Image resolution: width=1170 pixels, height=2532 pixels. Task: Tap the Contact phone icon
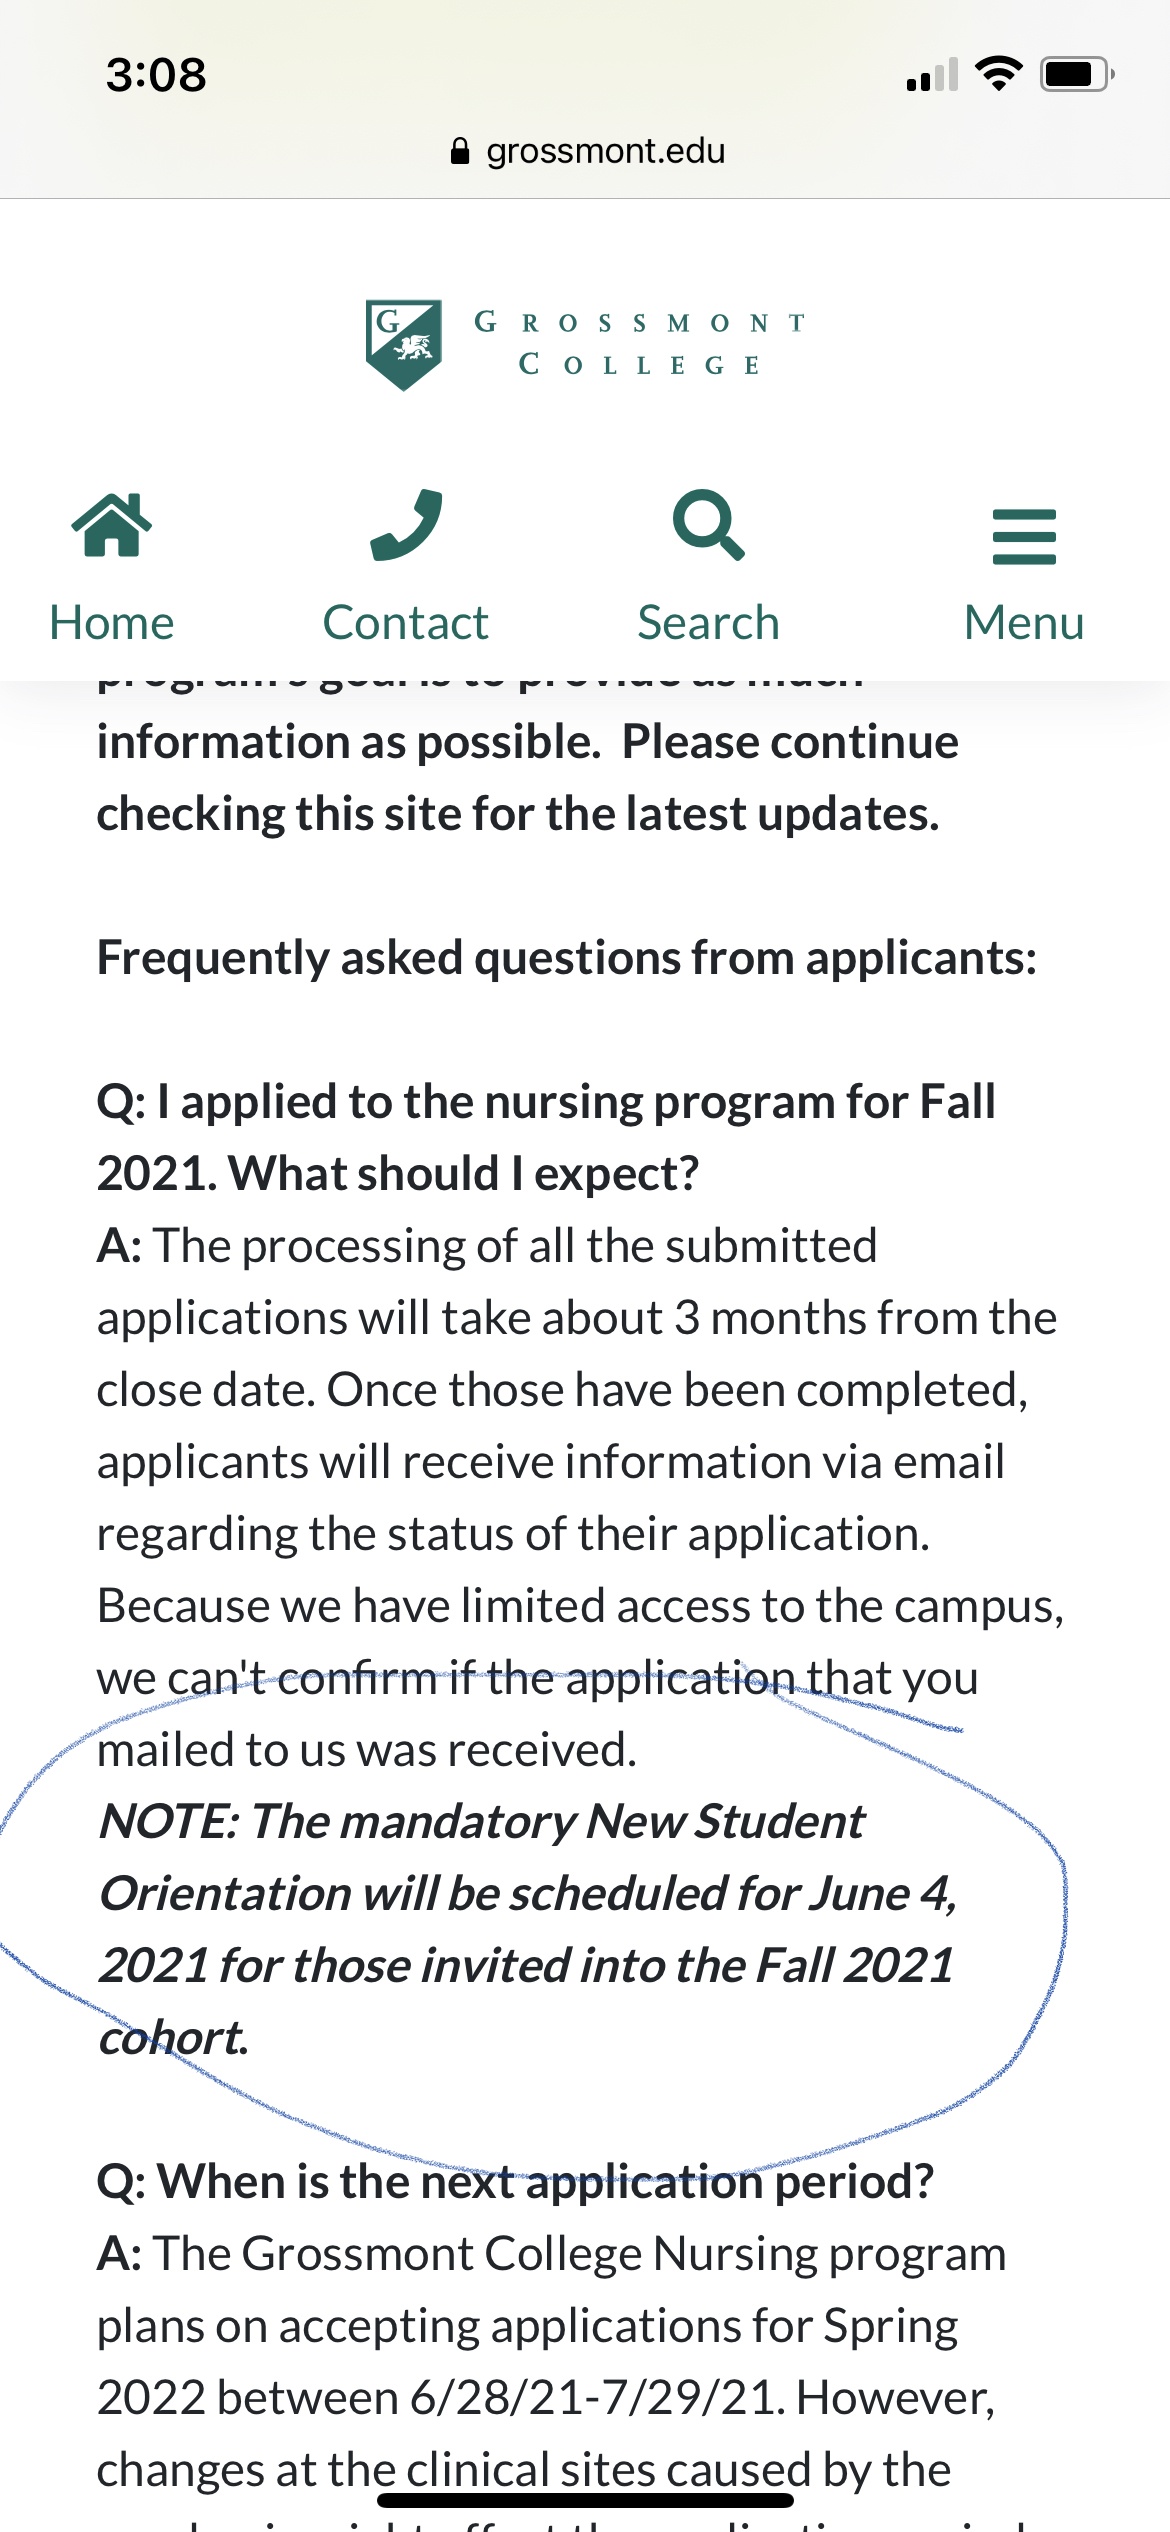[x=406, y=525]
